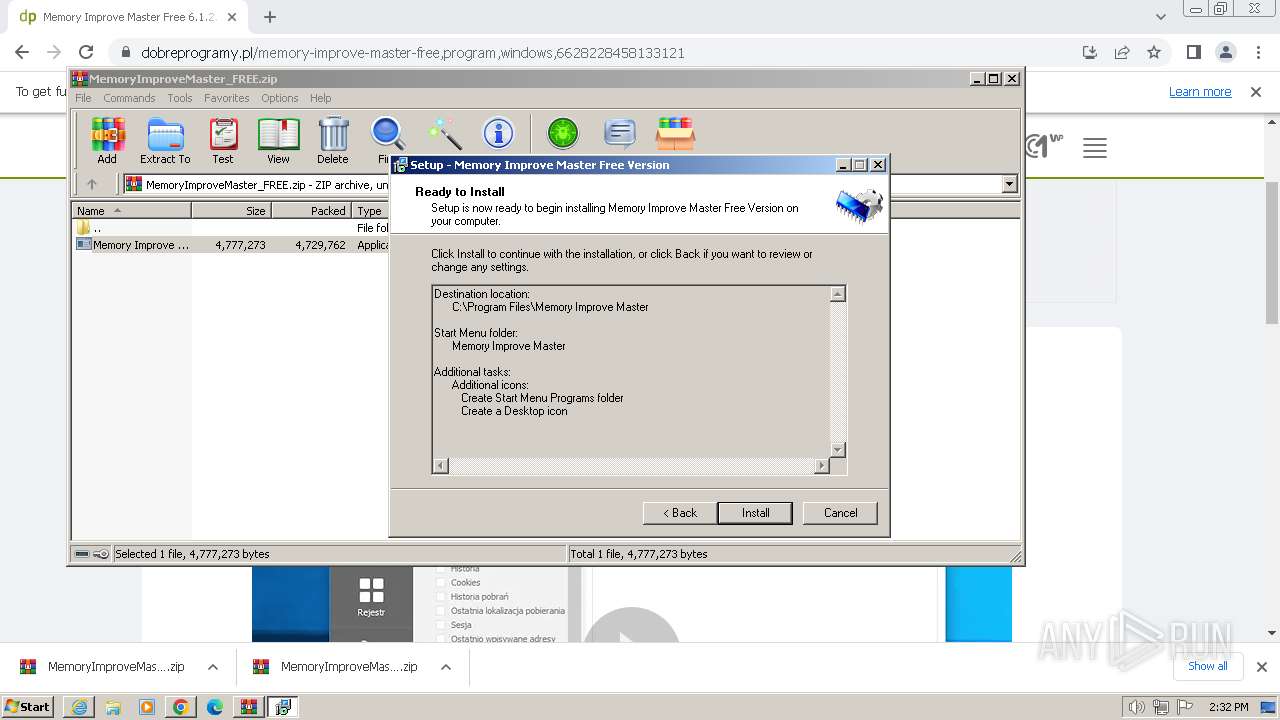Select the Memory Improve Master Free tab

pyautogui.click(x=127, y=17)
